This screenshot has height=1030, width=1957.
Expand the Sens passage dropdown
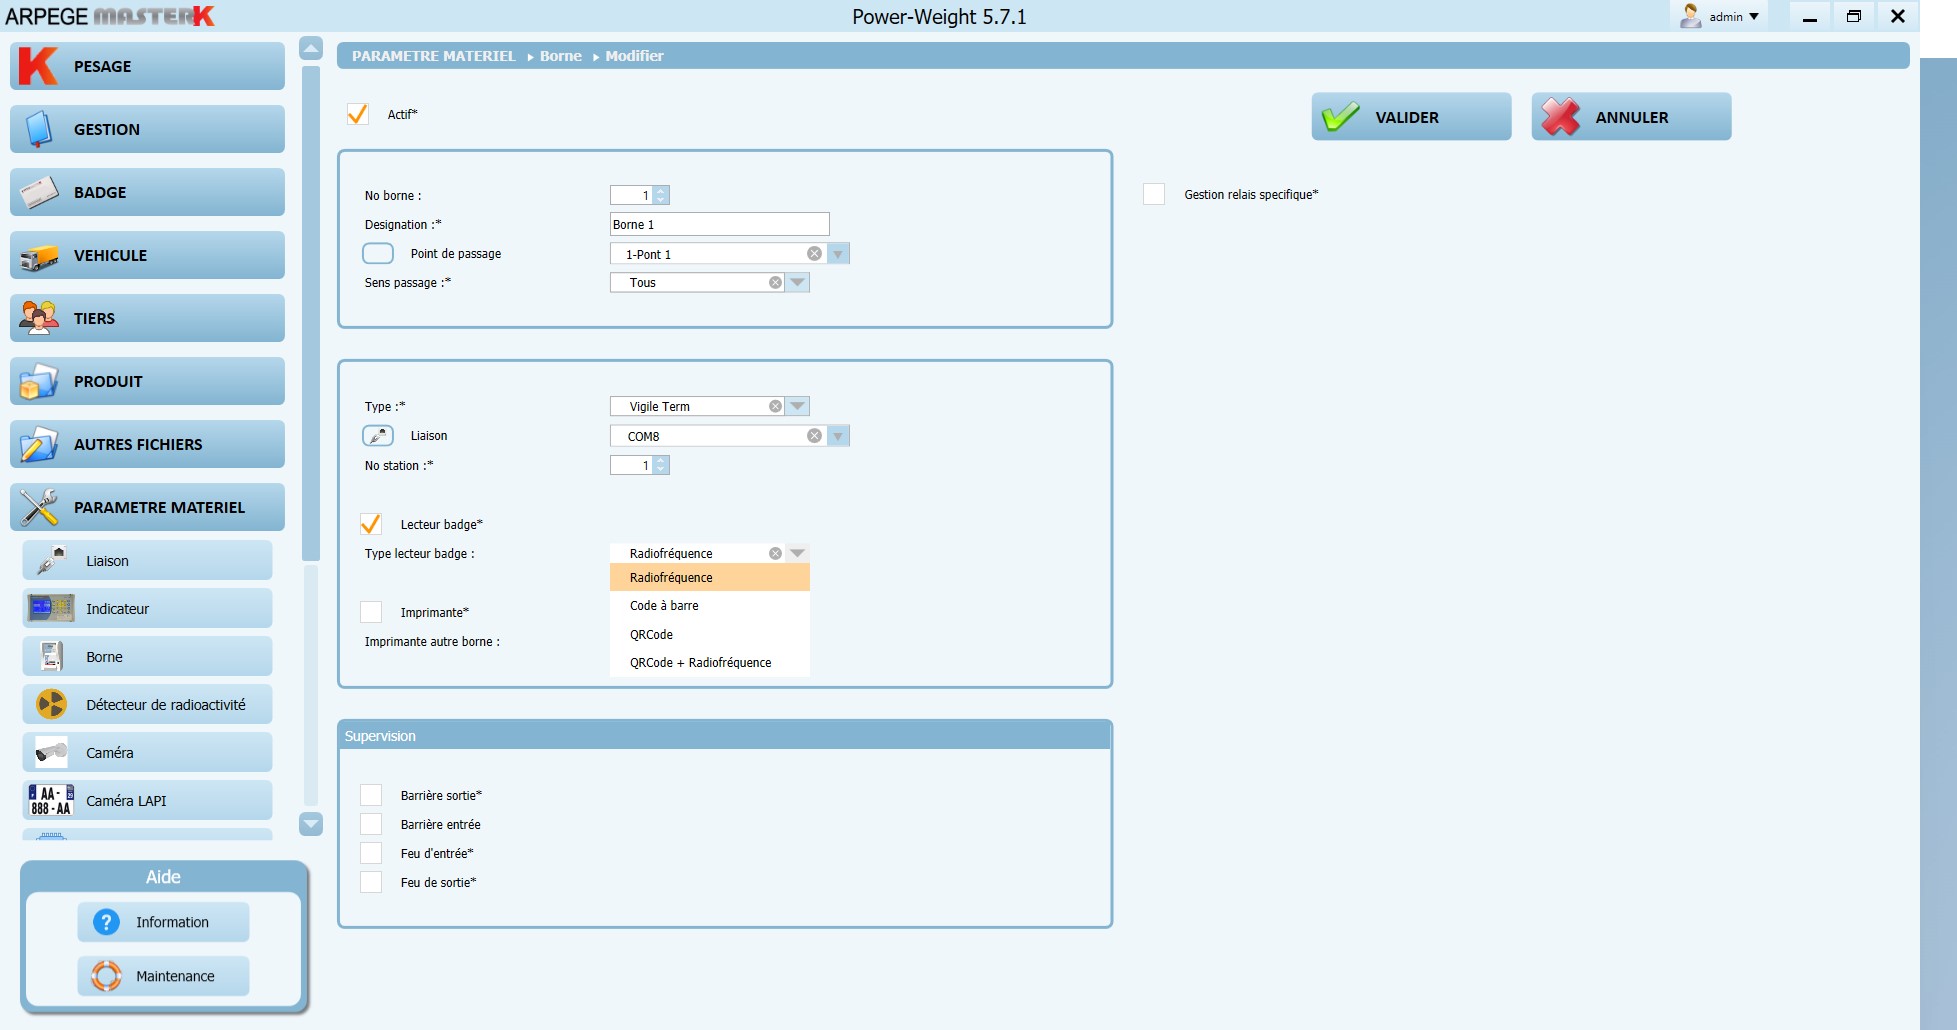(x=797, y=283)
